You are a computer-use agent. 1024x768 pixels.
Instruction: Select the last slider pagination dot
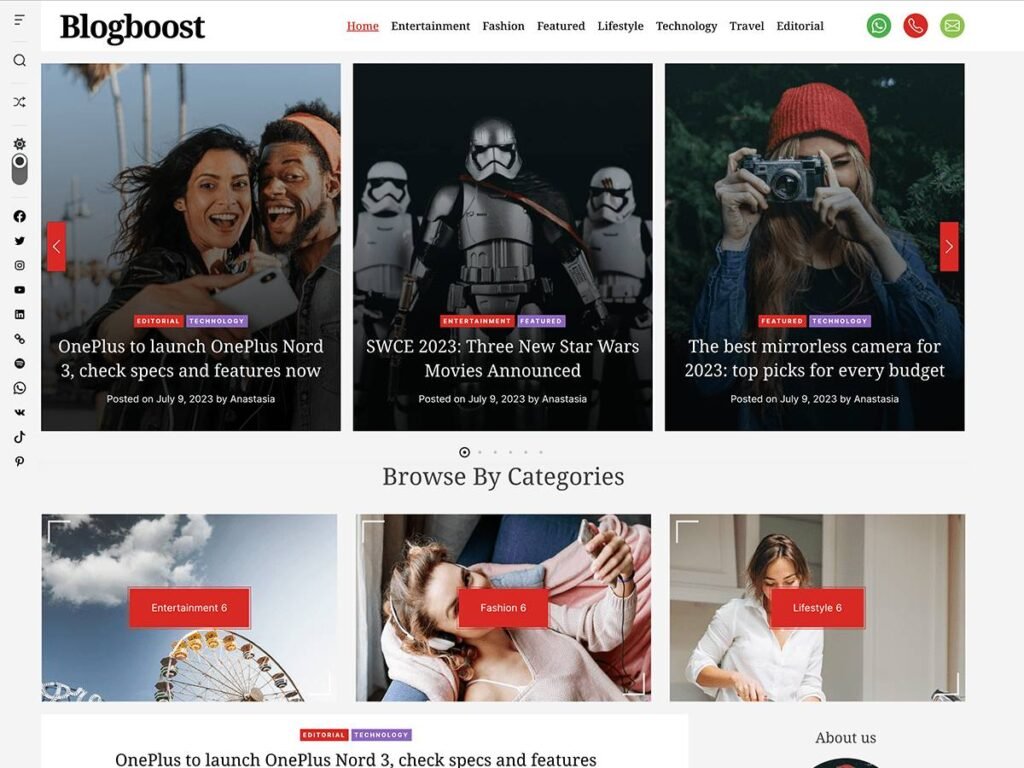pos(541,452)
